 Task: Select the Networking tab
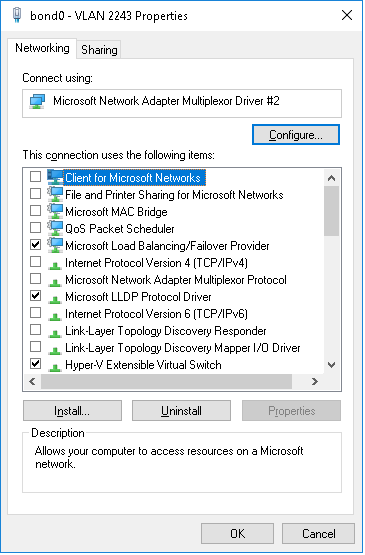click(x=42, y=48)
